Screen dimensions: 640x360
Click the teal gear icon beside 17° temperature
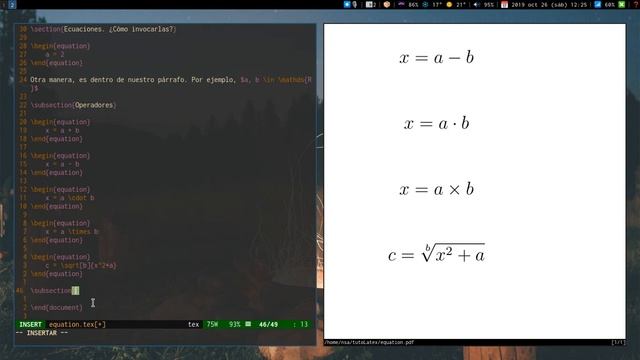tap(425, 4)
